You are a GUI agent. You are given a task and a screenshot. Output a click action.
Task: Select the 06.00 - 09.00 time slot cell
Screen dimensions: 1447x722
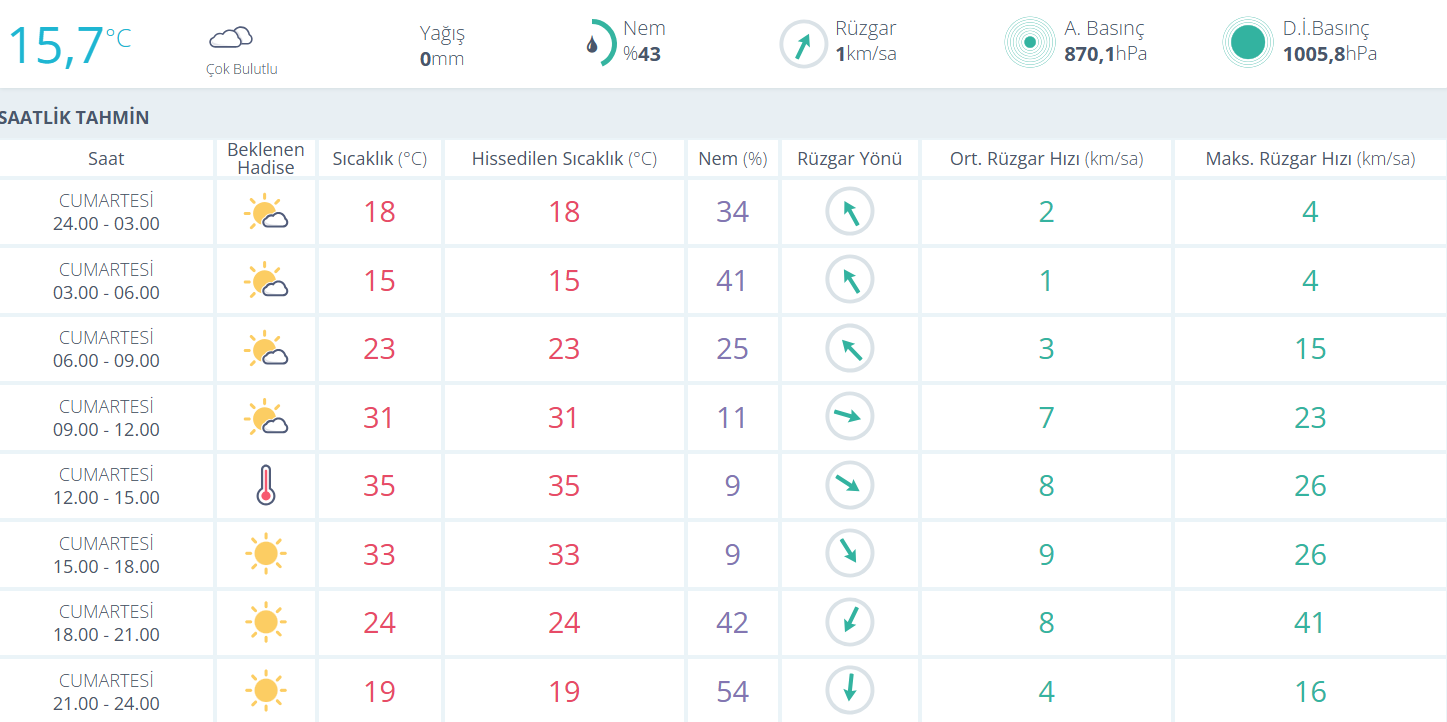point(106,349)
